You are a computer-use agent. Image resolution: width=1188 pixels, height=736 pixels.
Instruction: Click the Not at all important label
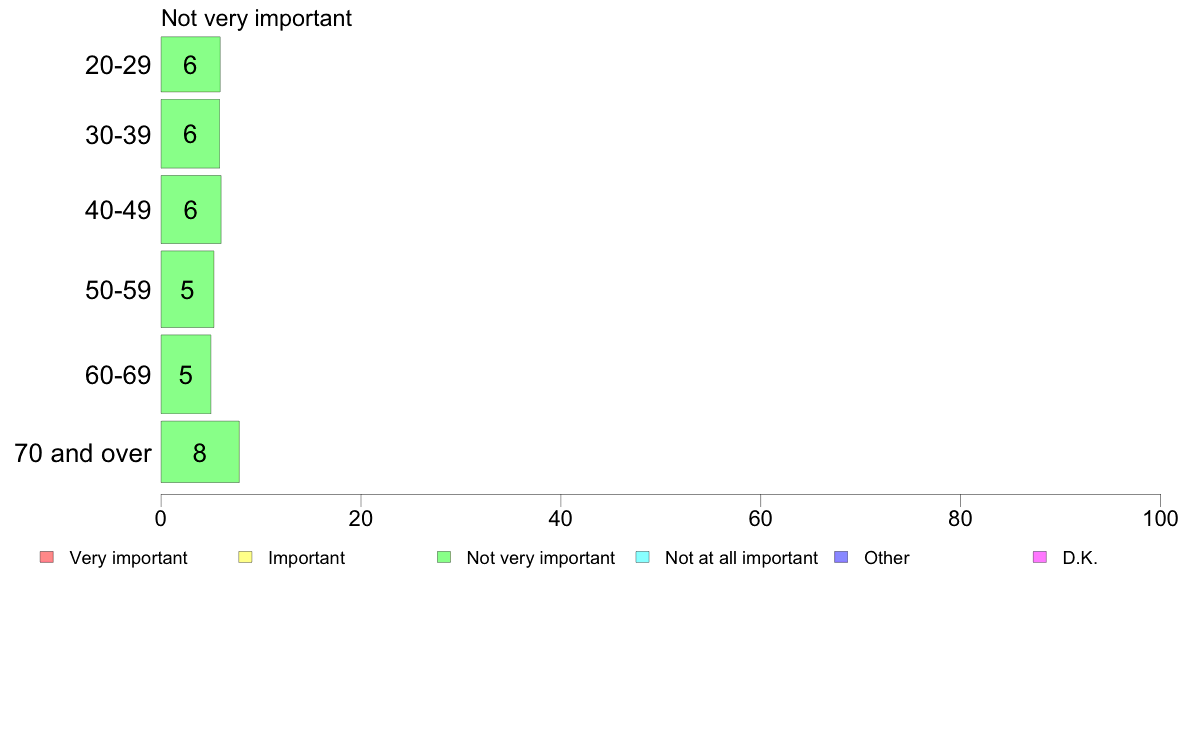741,558
